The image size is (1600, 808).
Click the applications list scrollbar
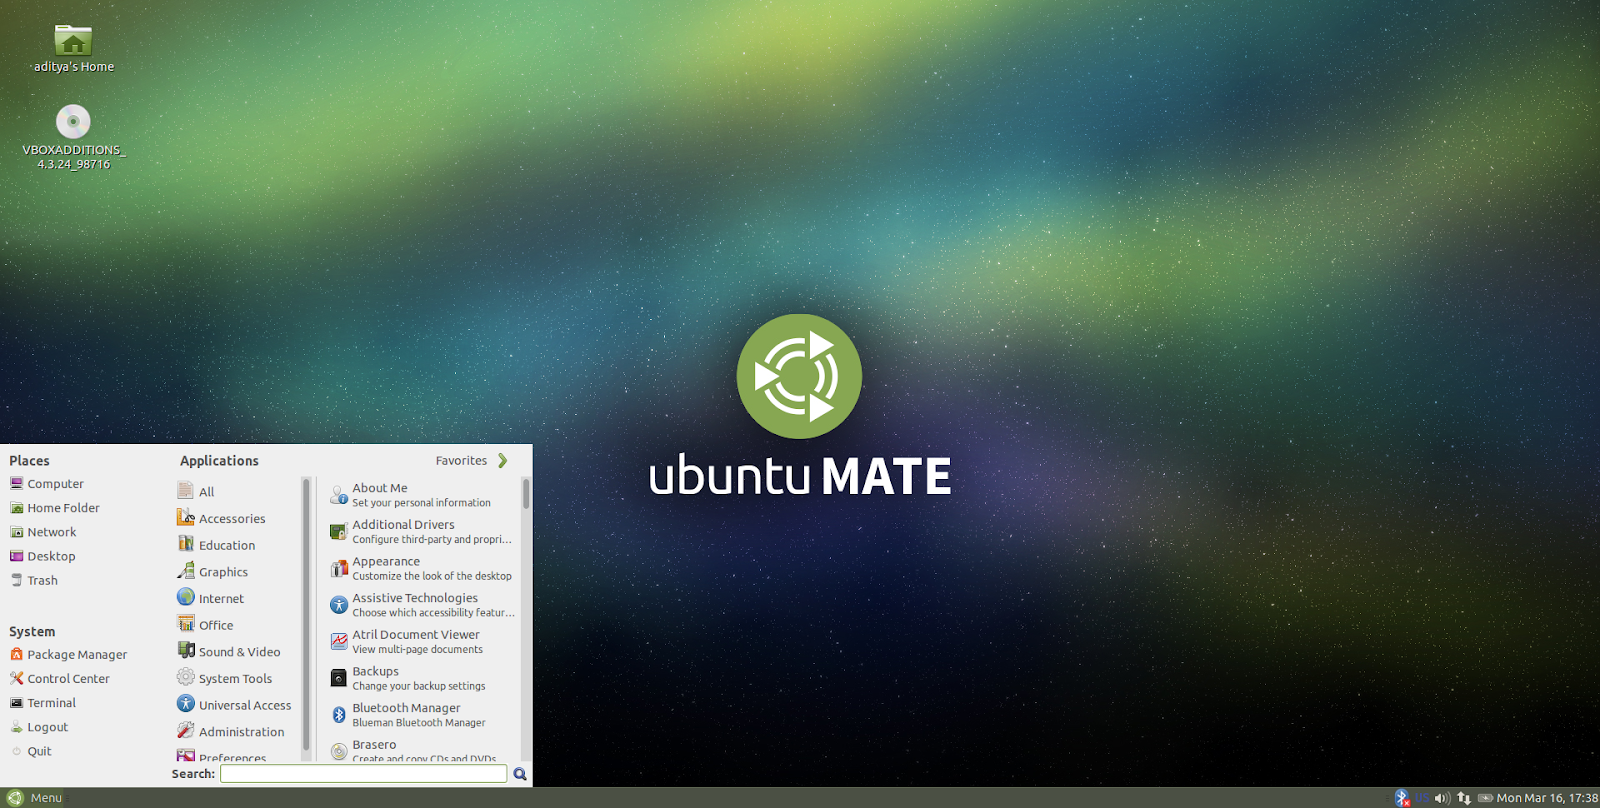click(x=525, y=495)
